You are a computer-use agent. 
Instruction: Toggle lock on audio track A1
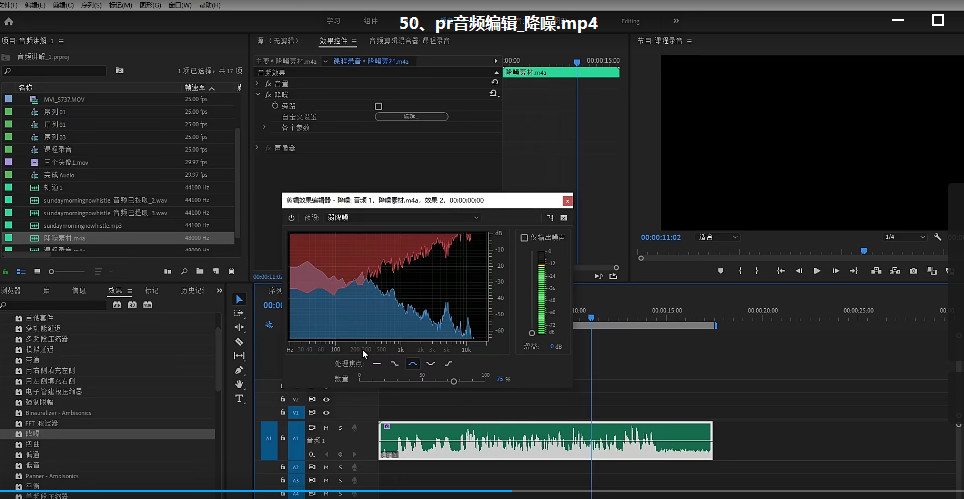[x=282, y=438]
